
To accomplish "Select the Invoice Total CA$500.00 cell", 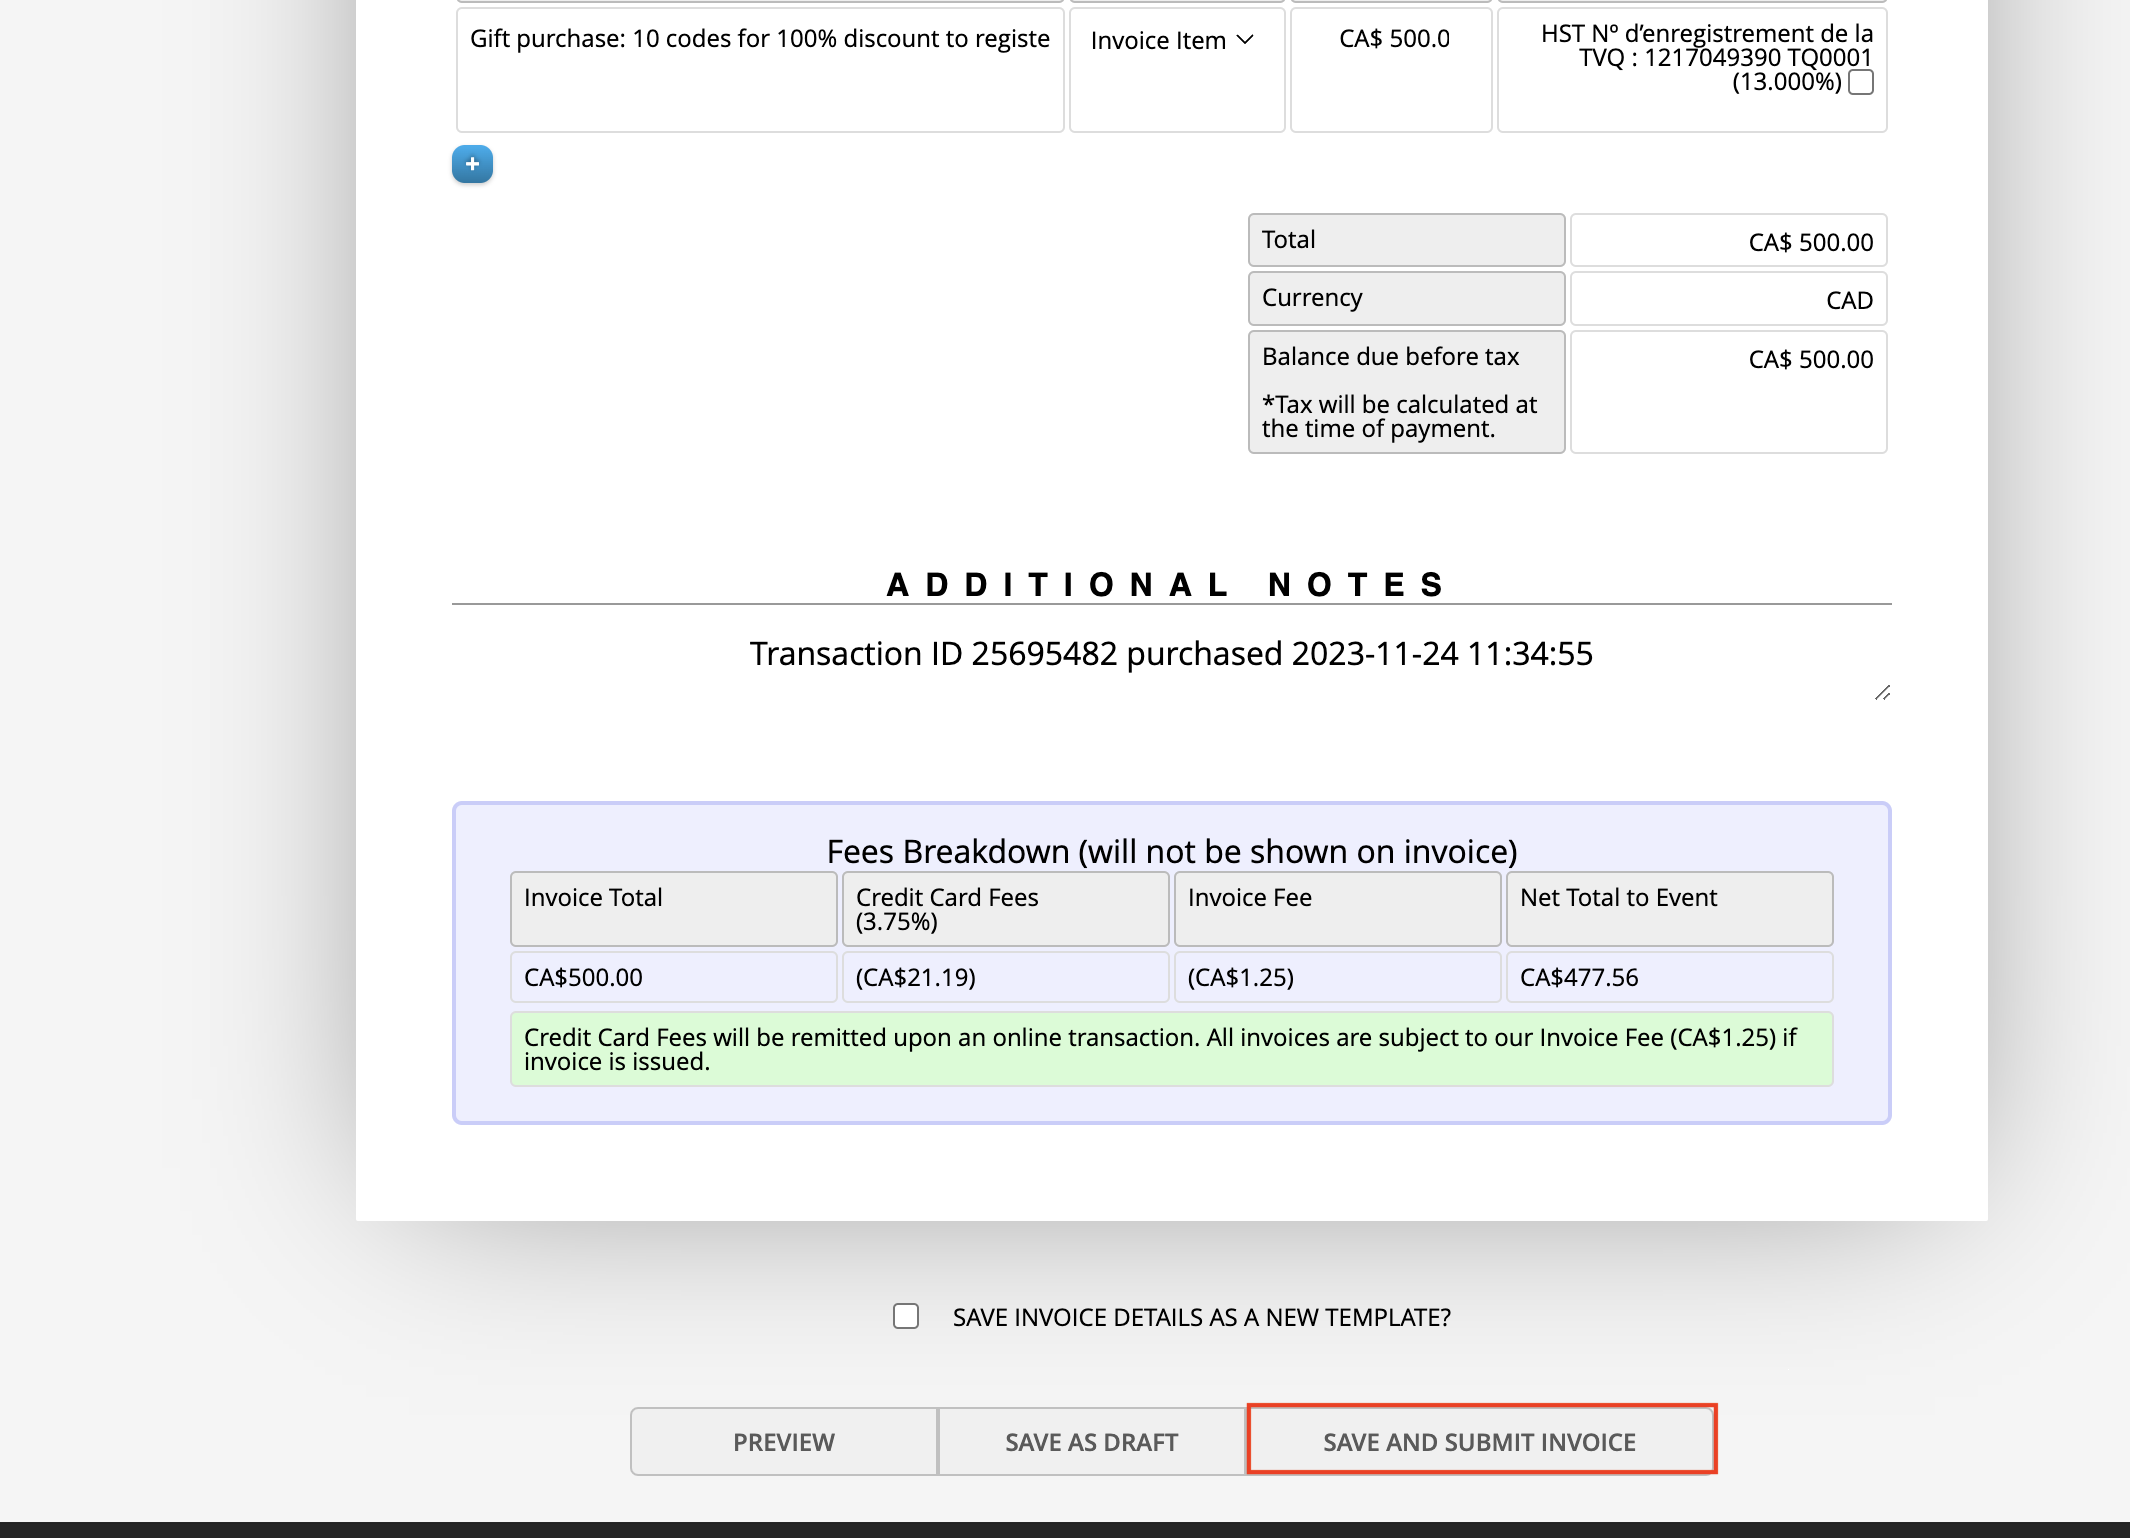I will pyautogui.click(x=672, y=977).
